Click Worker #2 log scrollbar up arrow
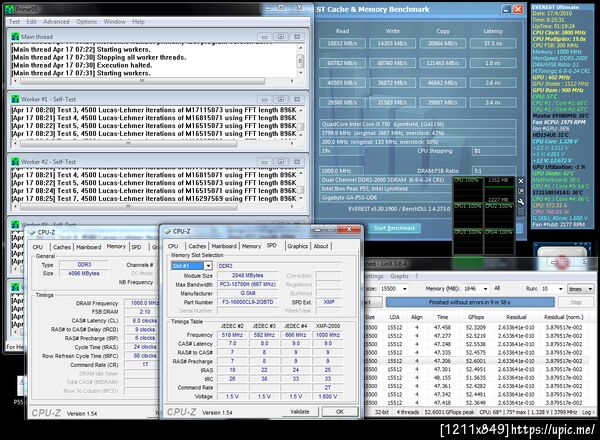This screenshot has height=440, width=600. (x=301, y=174)
